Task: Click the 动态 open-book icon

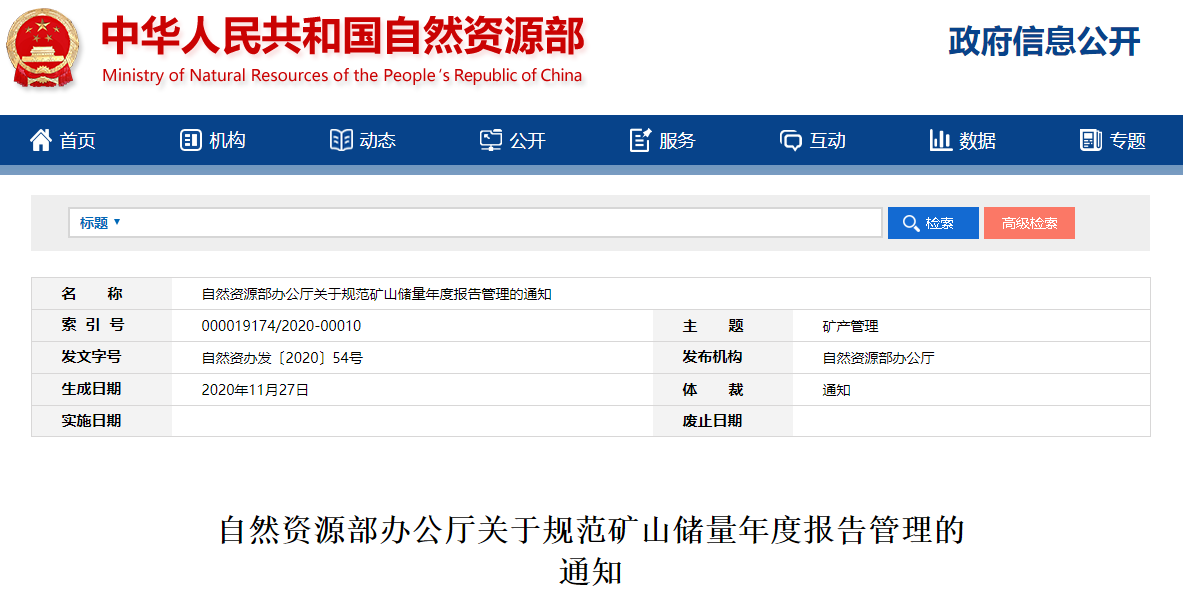Action: (x=341, y=141)
